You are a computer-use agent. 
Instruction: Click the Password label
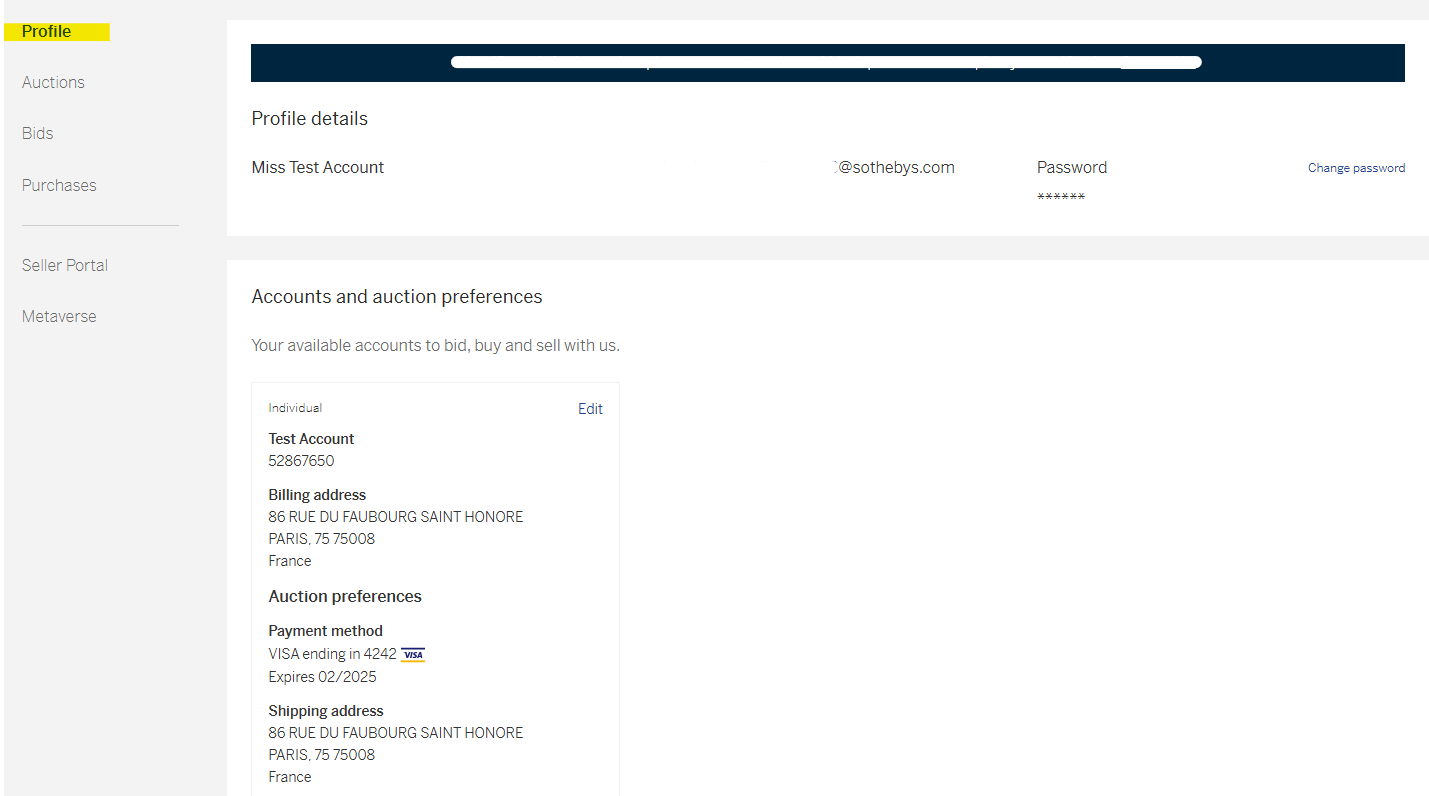[1072, 167]
